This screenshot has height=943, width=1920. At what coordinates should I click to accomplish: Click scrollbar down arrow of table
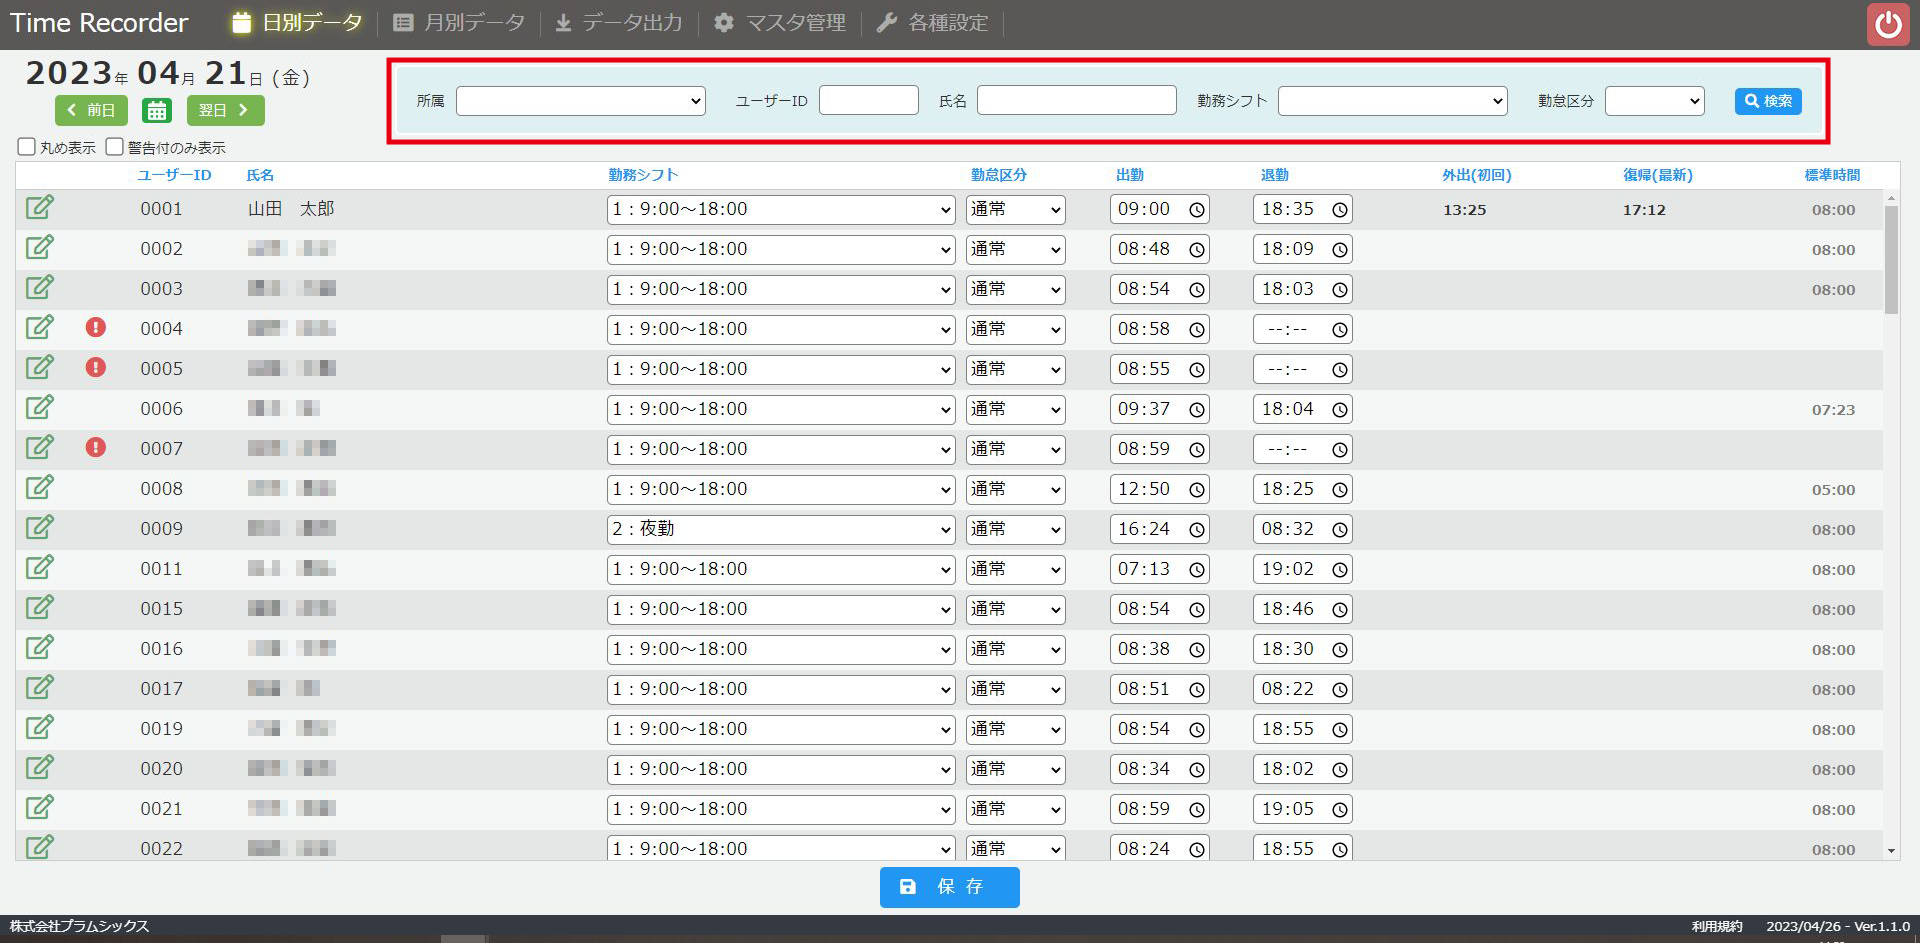(x=1891, y=851)
